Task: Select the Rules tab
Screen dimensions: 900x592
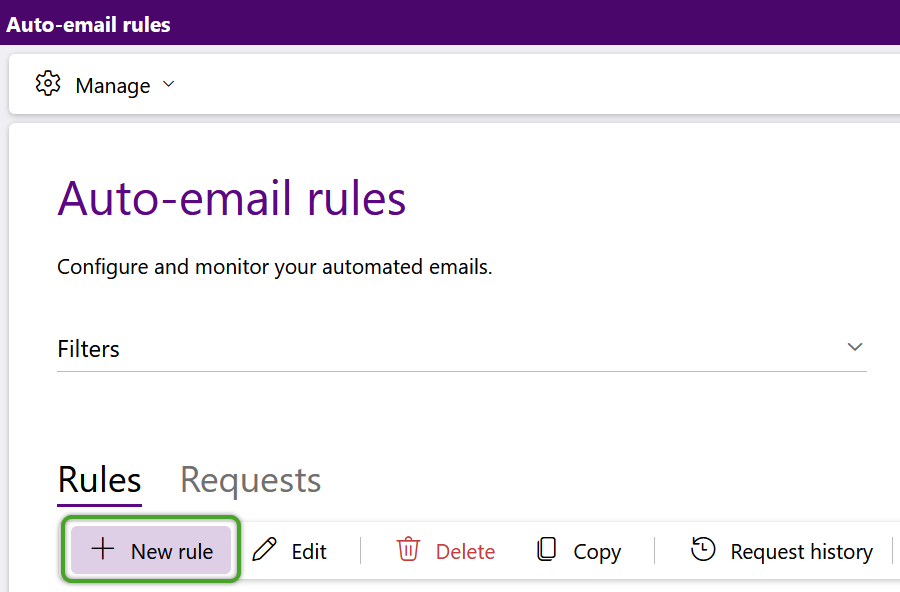Action: [x=99, y=479]
